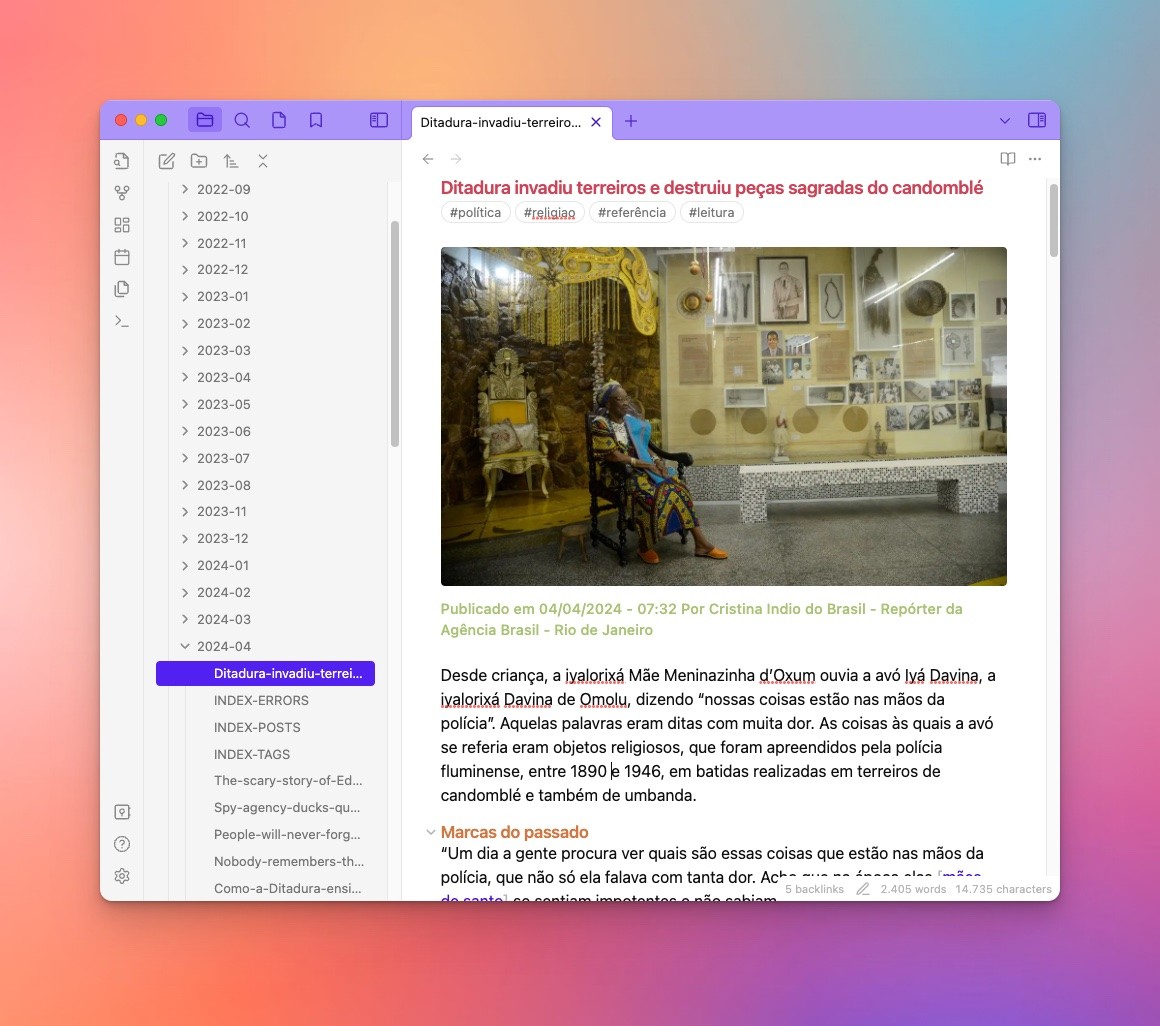This screenshot has width=1160, height=1026.
Task: Expand the 2023-12 folder
Action: tap(185, 538)
